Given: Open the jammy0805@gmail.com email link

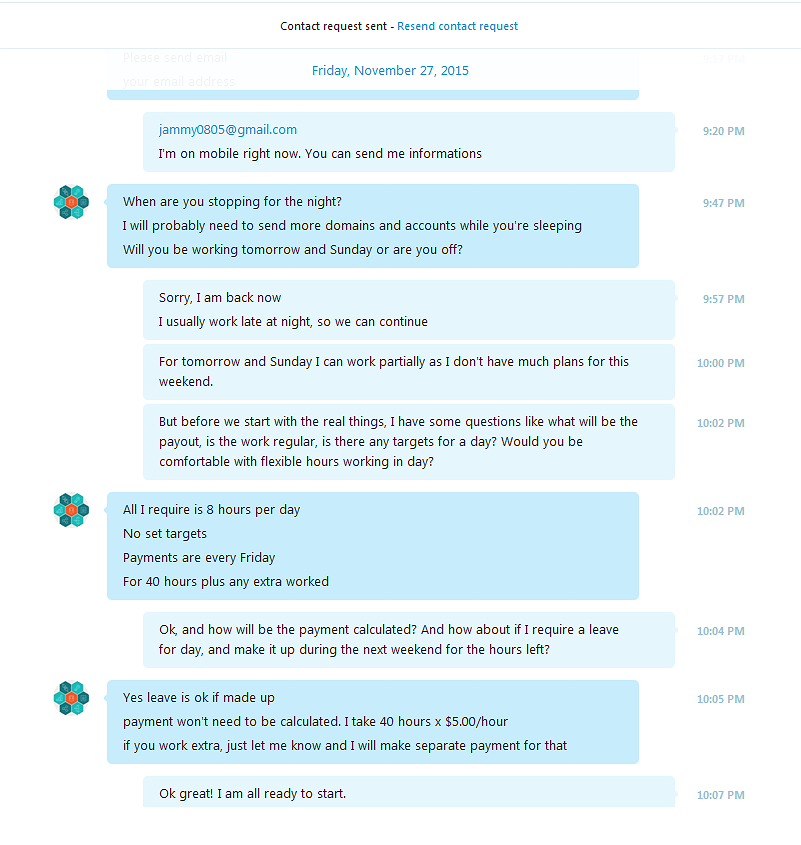Looking at the screenshot, I should tap(227, 129).
